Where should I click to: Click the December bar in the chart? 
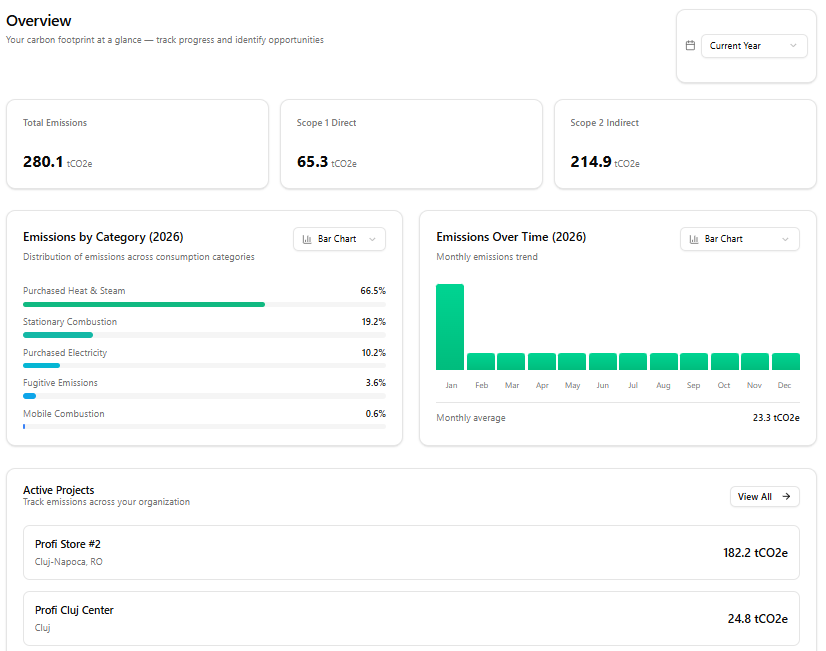(x=786, y=362)
